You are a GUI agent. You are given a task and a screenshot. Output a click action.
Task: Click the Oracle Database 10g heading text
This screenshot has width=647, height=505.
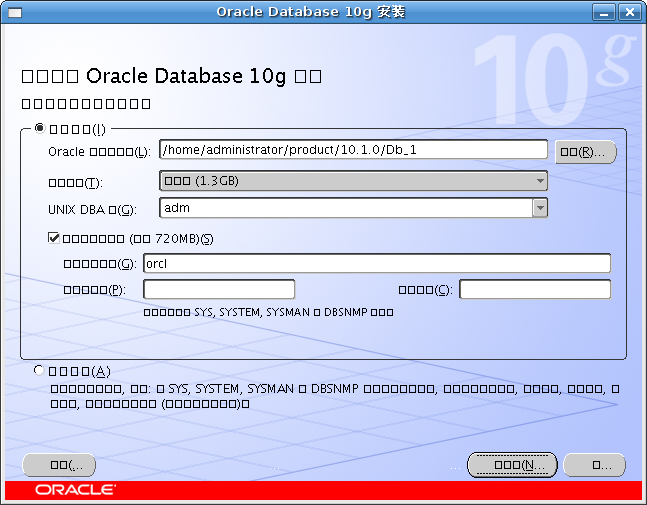pyautogui.click(x=171, y=76)
